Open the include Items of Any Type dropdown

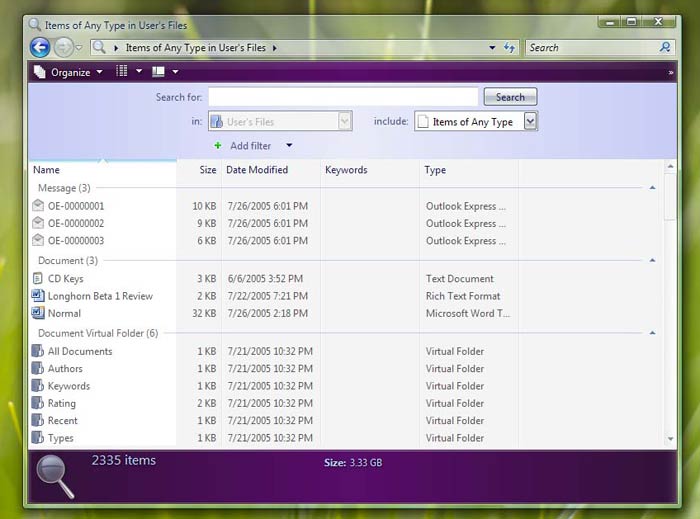531,121
